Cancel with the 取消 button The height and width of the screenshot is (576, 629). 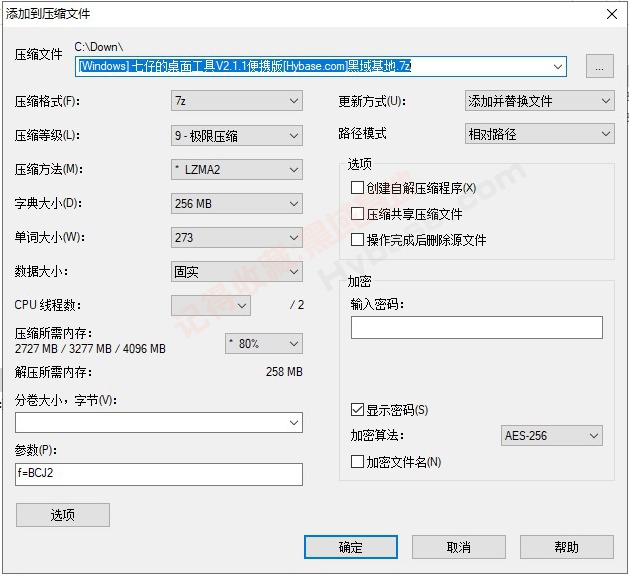pyautogui.click(x=459, y=547)
